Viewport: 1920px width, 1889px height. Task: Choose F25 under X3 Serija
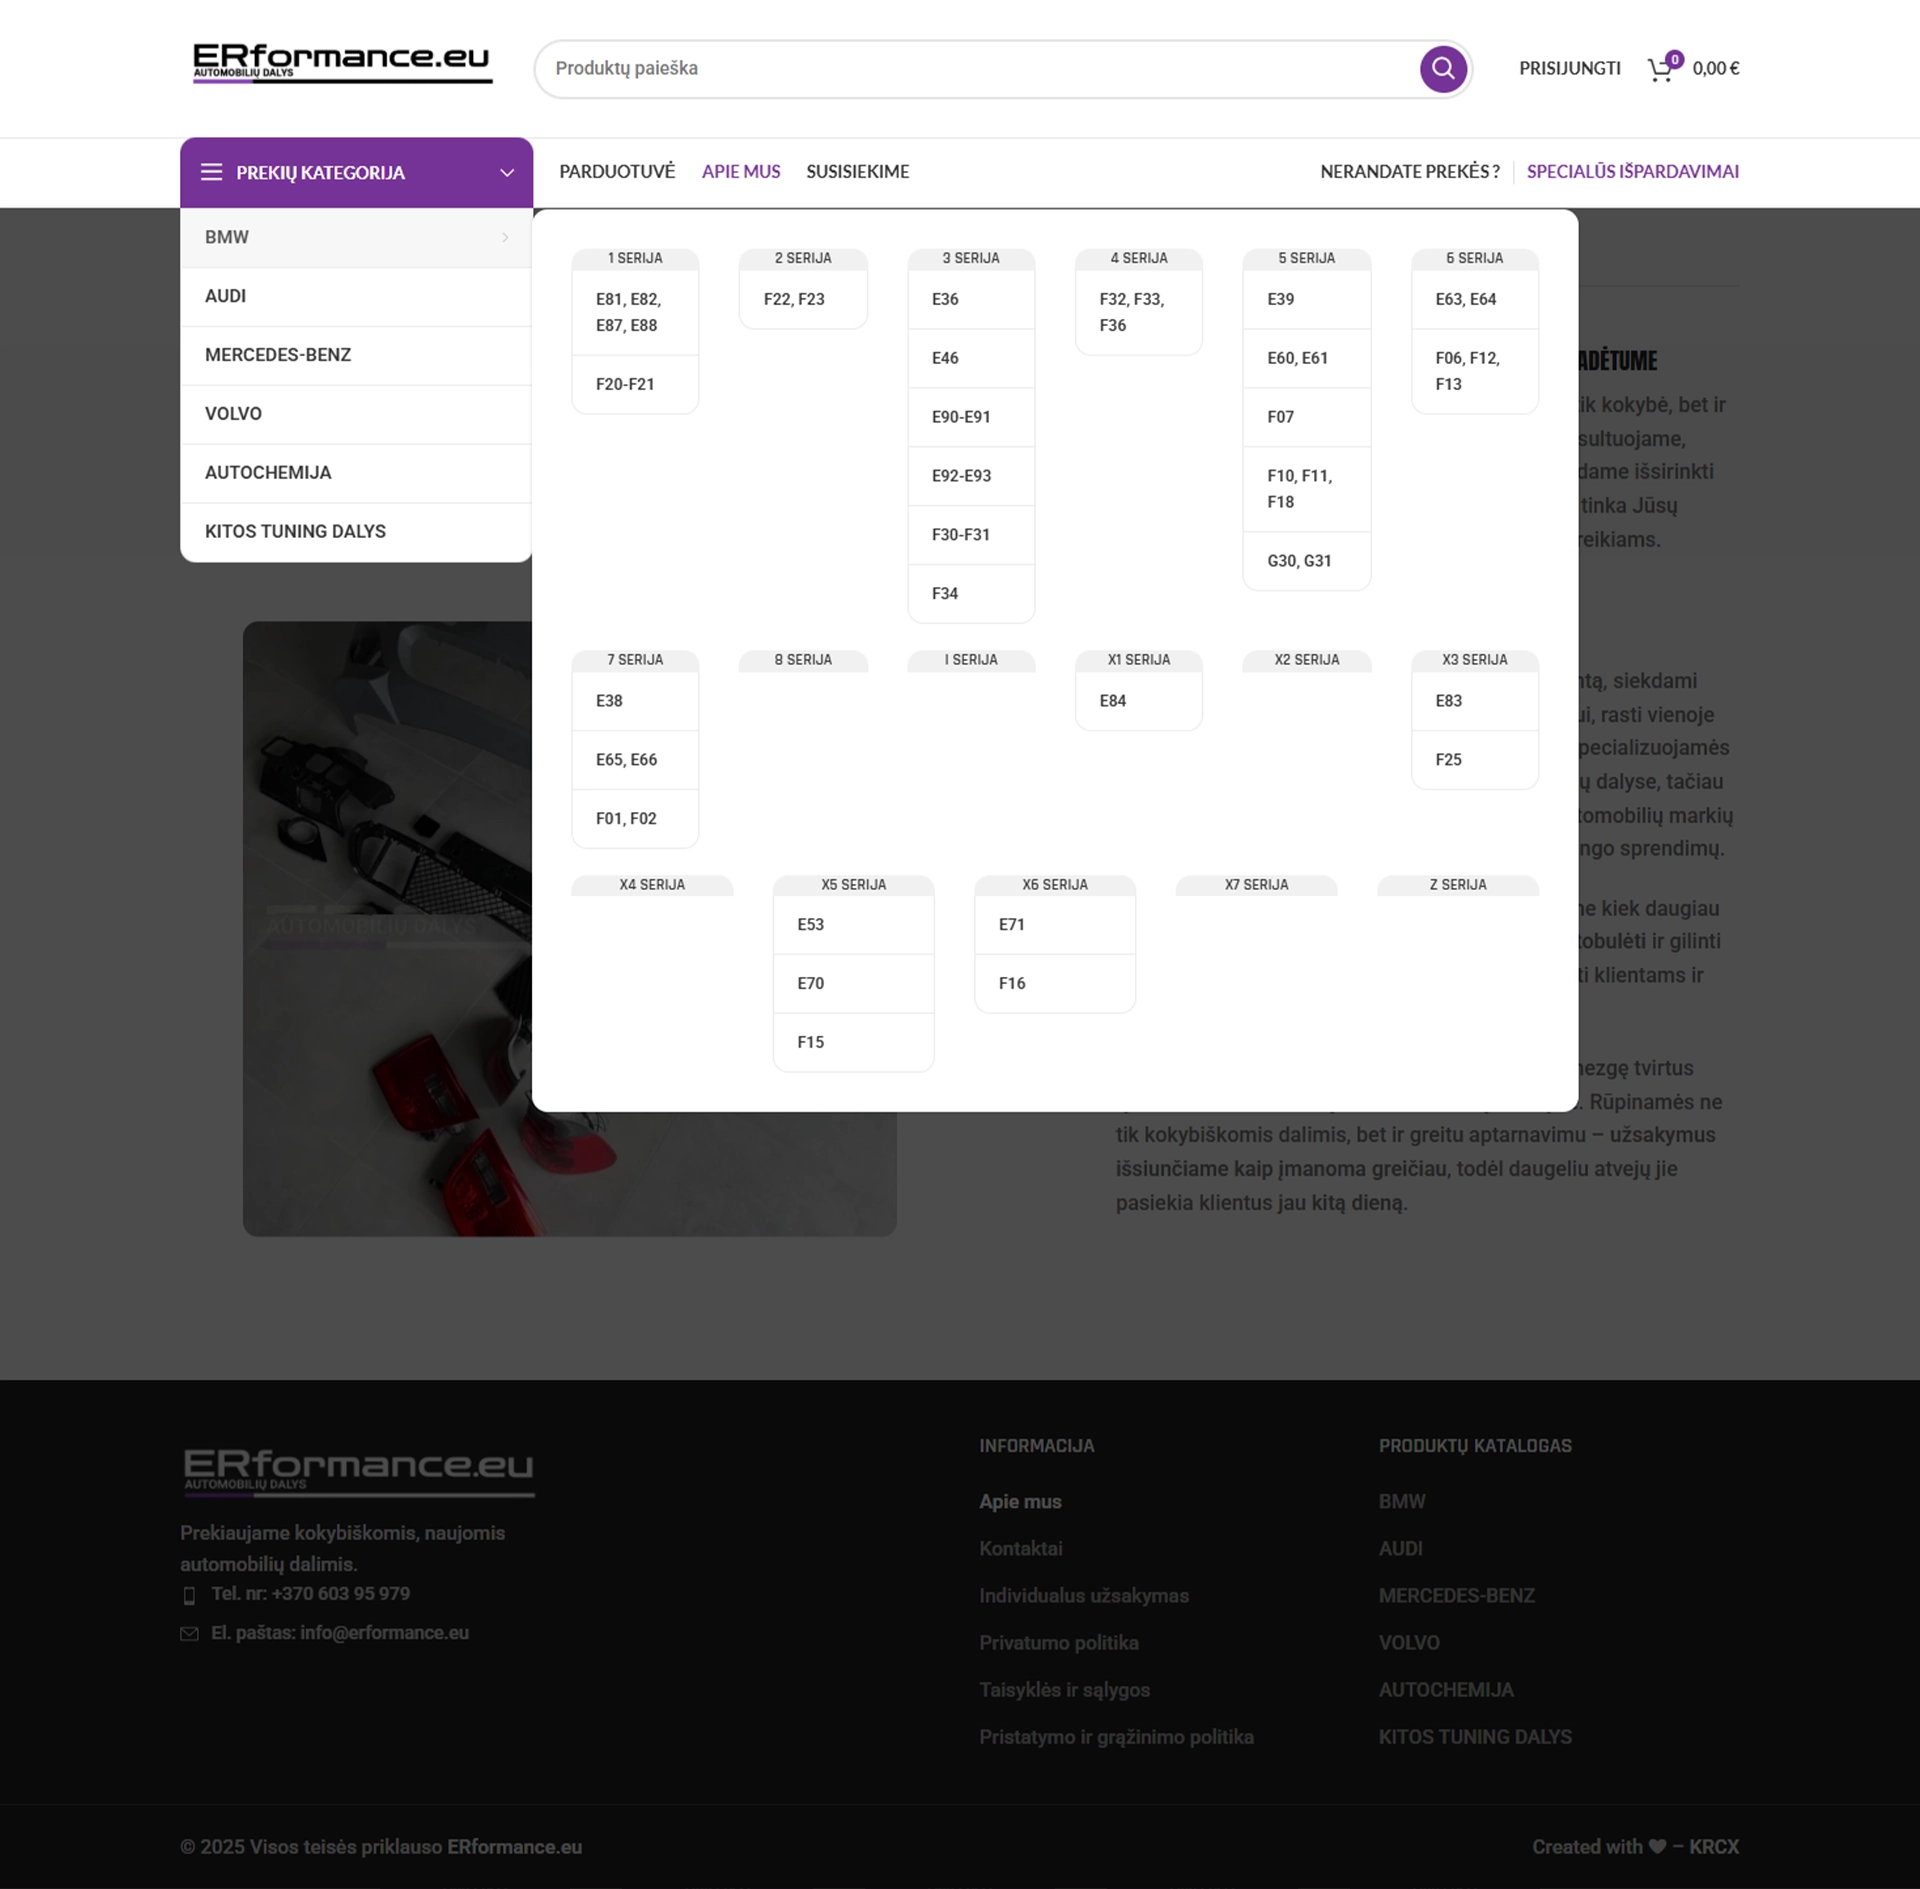click(1475, 760)
